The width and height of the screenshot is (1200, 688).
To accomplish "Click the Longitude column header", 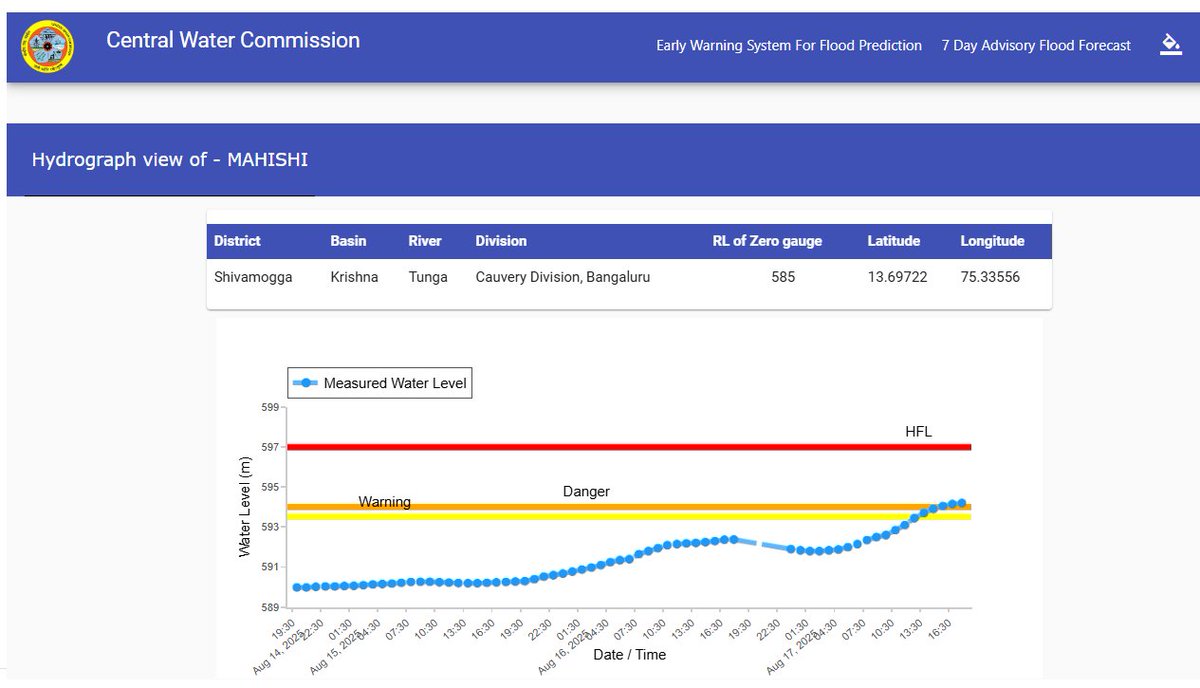I will (x=992, y=241).
